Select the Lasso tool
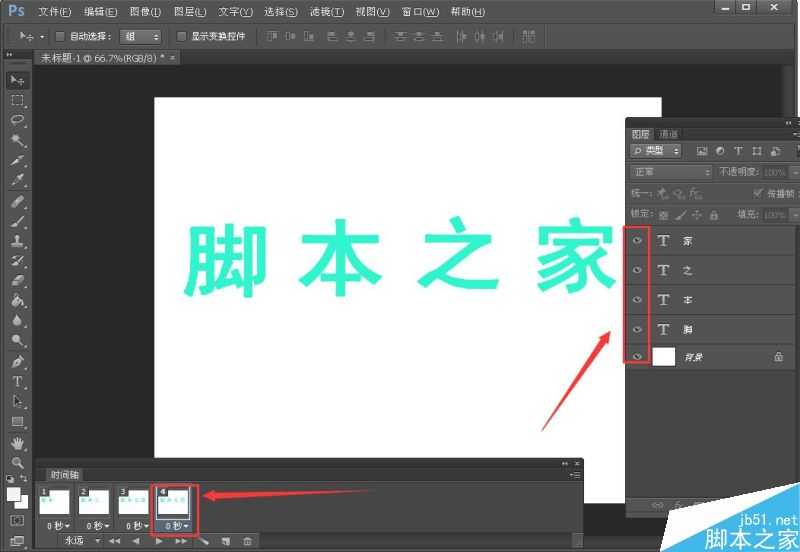The width and height of the screenshot is (800, 552). [x=17, y=120]
